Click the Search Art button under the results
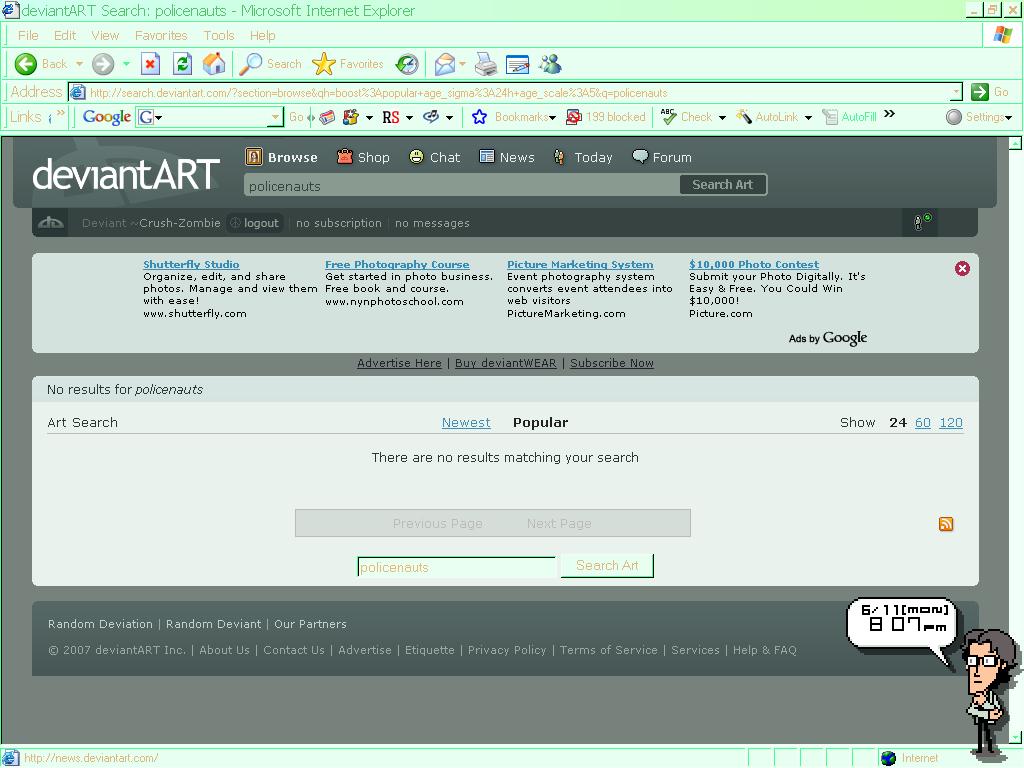Image resolution: width=1024 pixels, height=768 pixels. point(607,565)
